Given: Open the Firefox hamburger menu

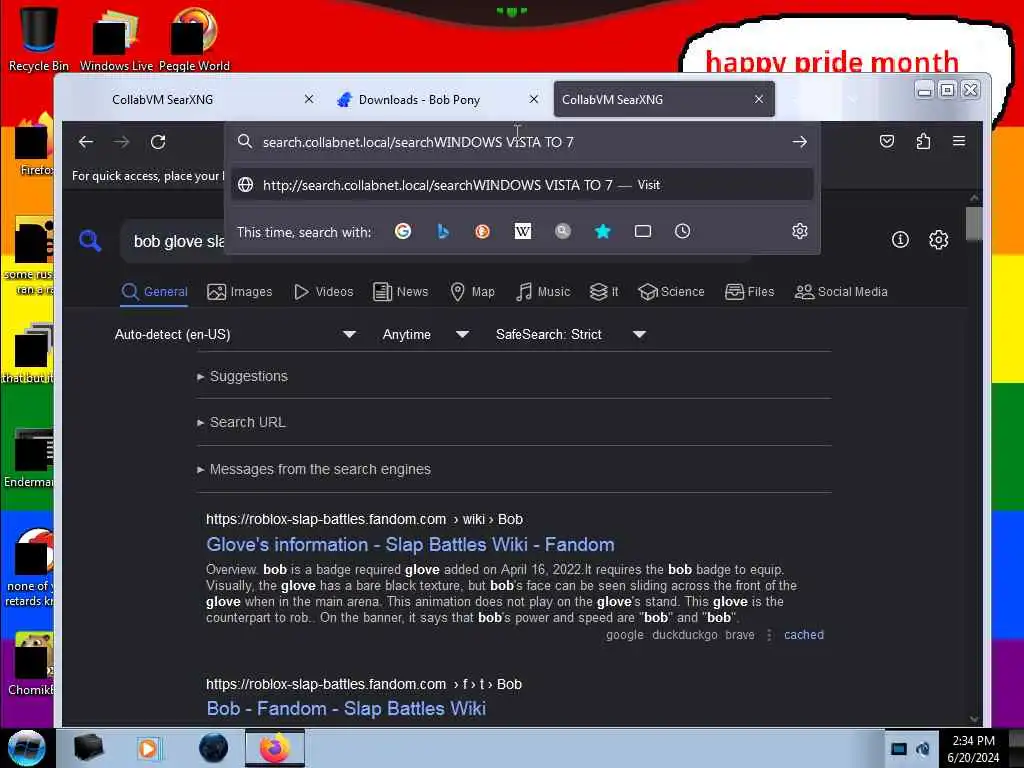Looking at the screenshot, I should [x=959, y=141].
